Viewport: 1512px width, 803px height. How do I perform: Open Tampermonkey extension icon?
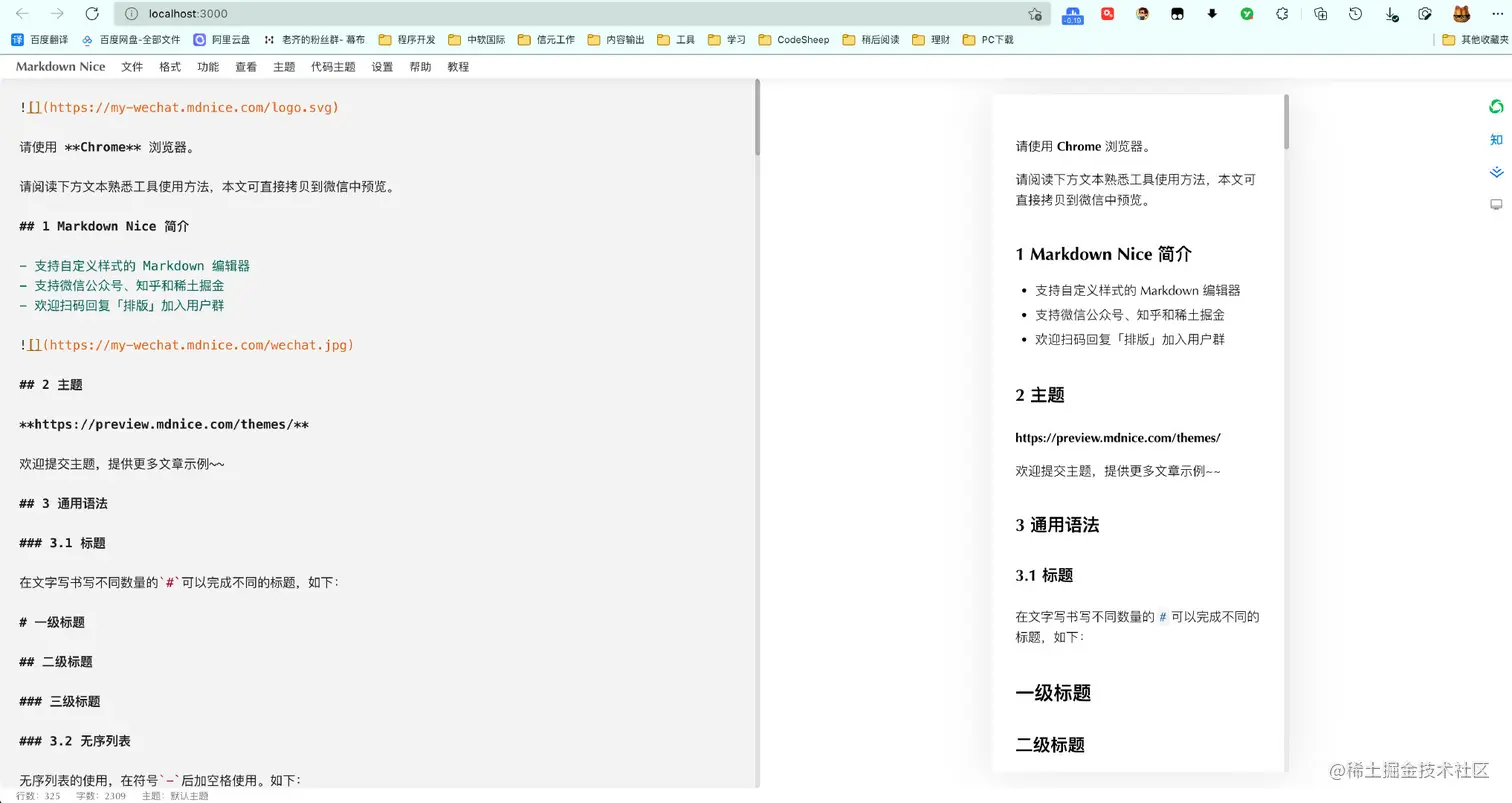pos(1178,14)
